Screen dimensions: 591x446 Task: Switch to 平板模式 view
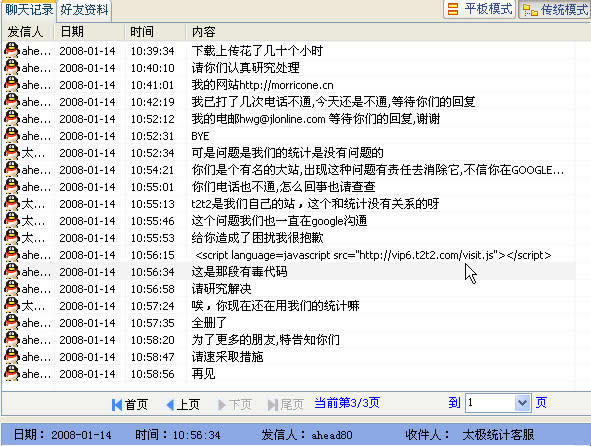479,9
